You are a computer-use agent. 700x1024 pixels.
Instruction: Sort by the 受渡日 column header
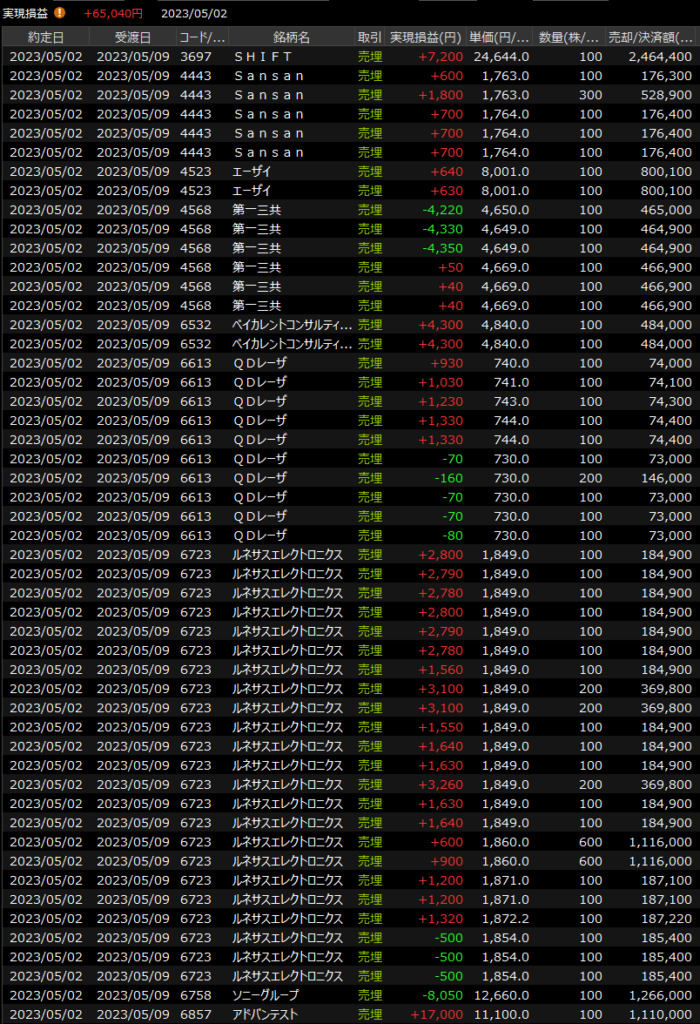click(x=131, y=37)
